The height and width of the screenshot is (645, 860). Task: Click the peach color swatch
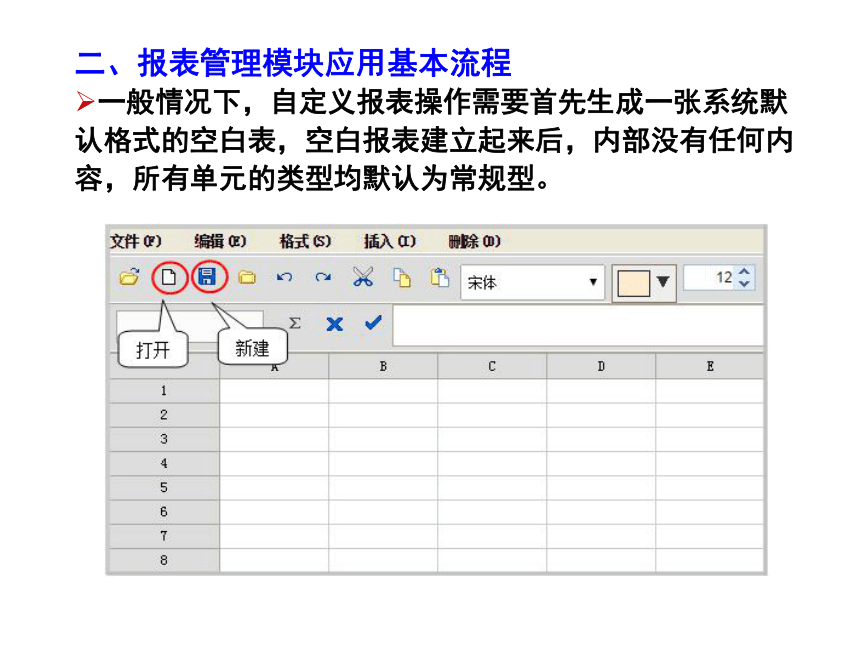point(633,284)
